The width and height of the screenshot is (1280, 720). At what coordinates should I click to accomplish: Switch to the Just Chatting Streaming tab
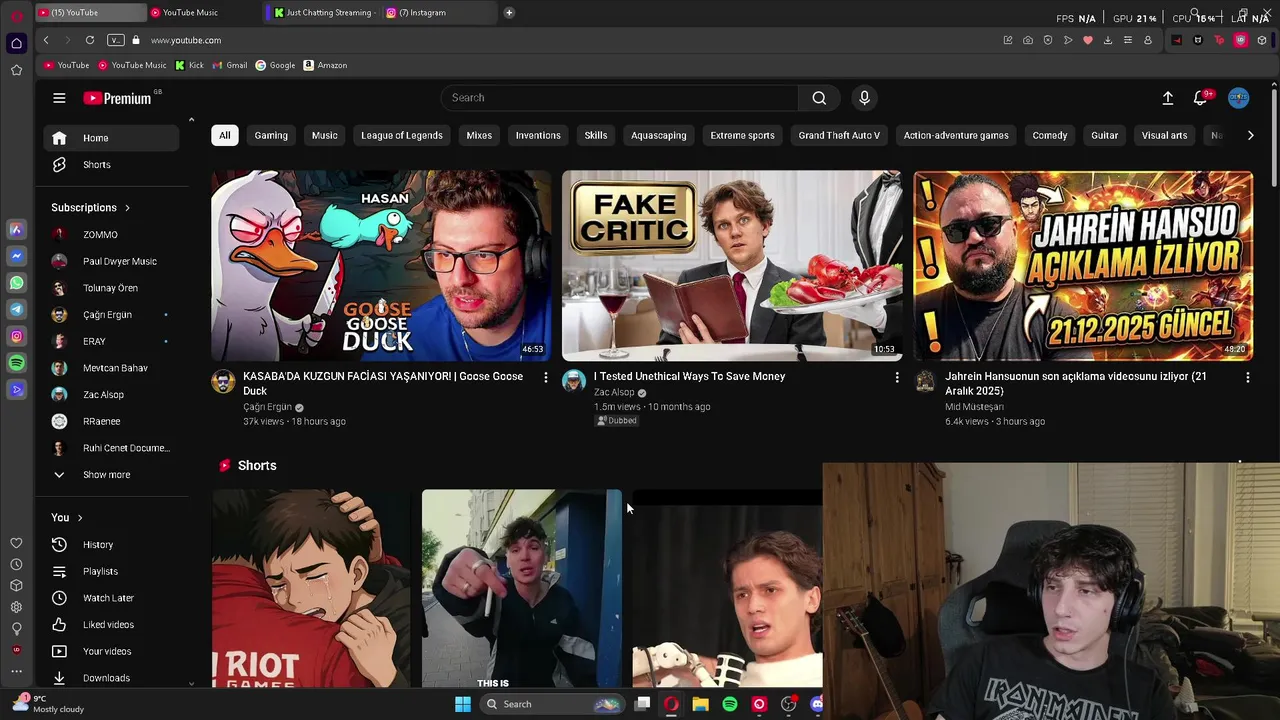click(x=324, y=13)
